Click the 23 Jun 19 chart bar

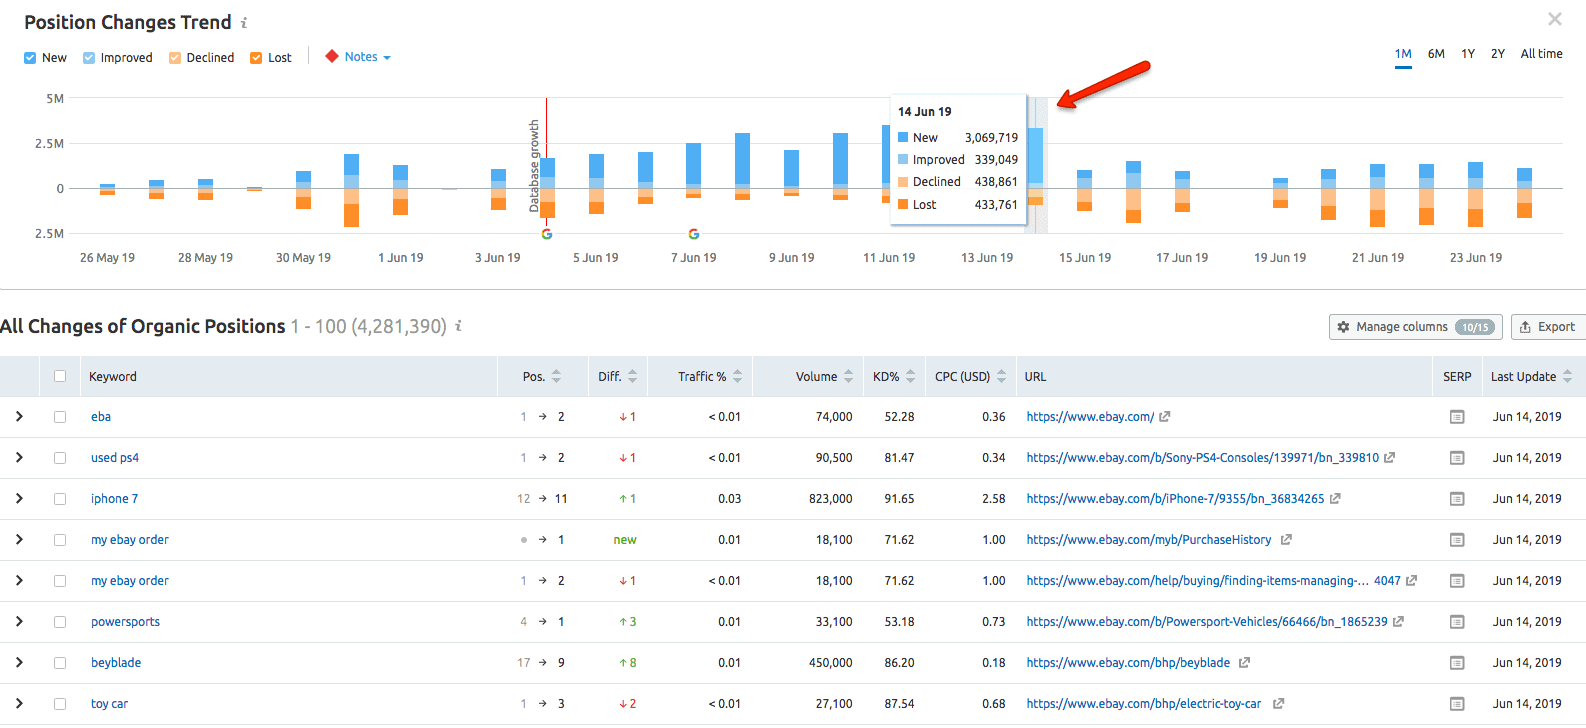(1476, 194)
